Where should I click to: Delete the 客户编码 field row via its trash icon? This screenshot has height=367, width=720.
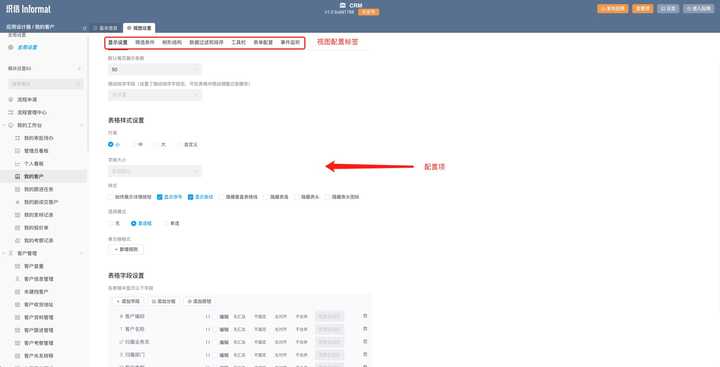(365, 316)
